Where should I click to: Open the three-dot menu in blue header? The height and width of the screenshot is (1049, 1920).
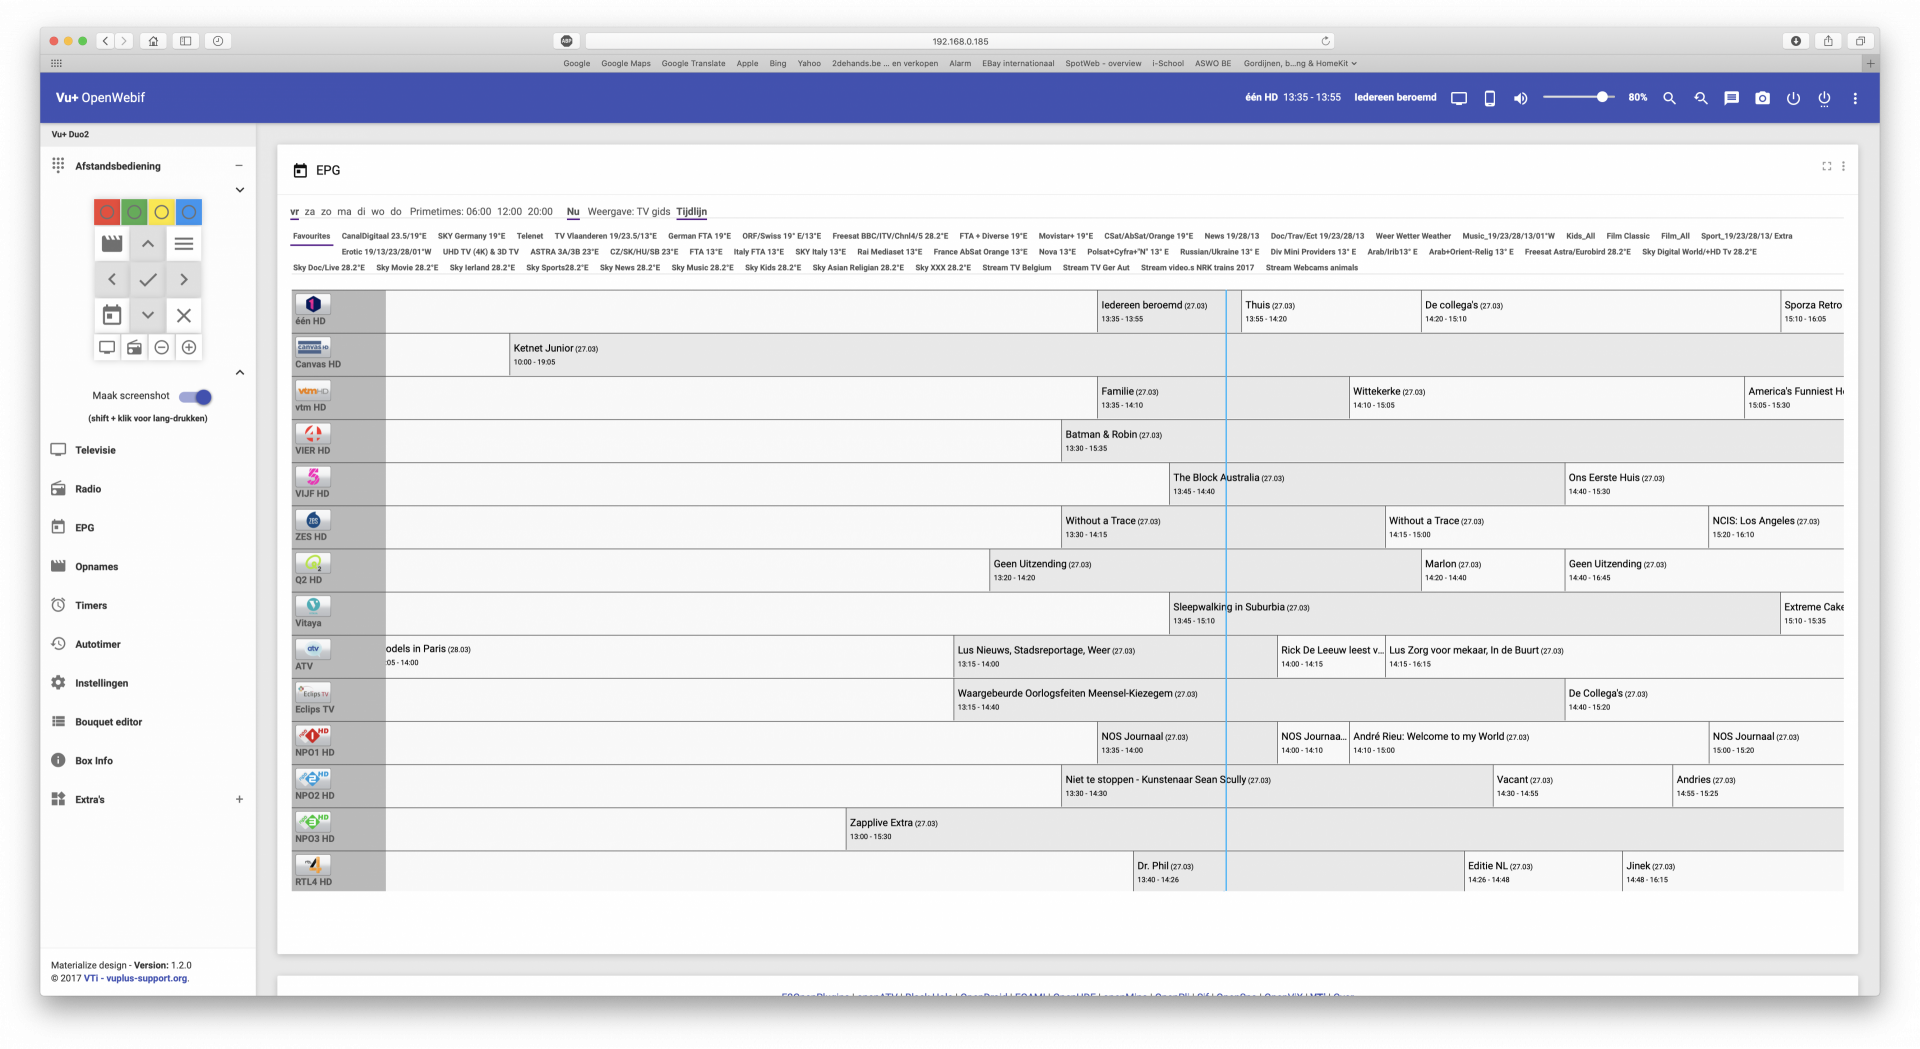1855,98
